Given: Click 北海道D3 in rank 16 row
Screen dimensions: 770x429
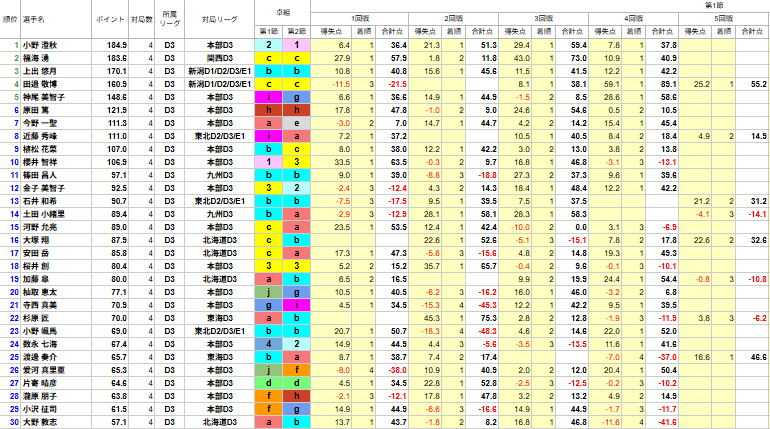Looking at the screenshot, I should click(220, 240).
